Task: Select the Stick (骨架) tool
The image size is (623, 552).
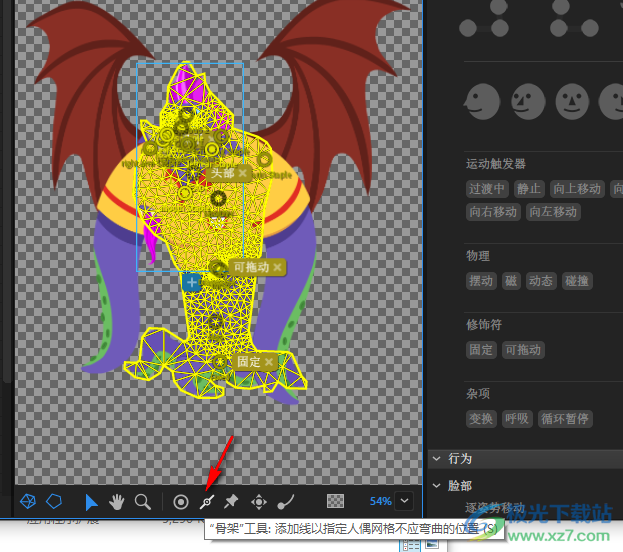Action: point(207,502)
